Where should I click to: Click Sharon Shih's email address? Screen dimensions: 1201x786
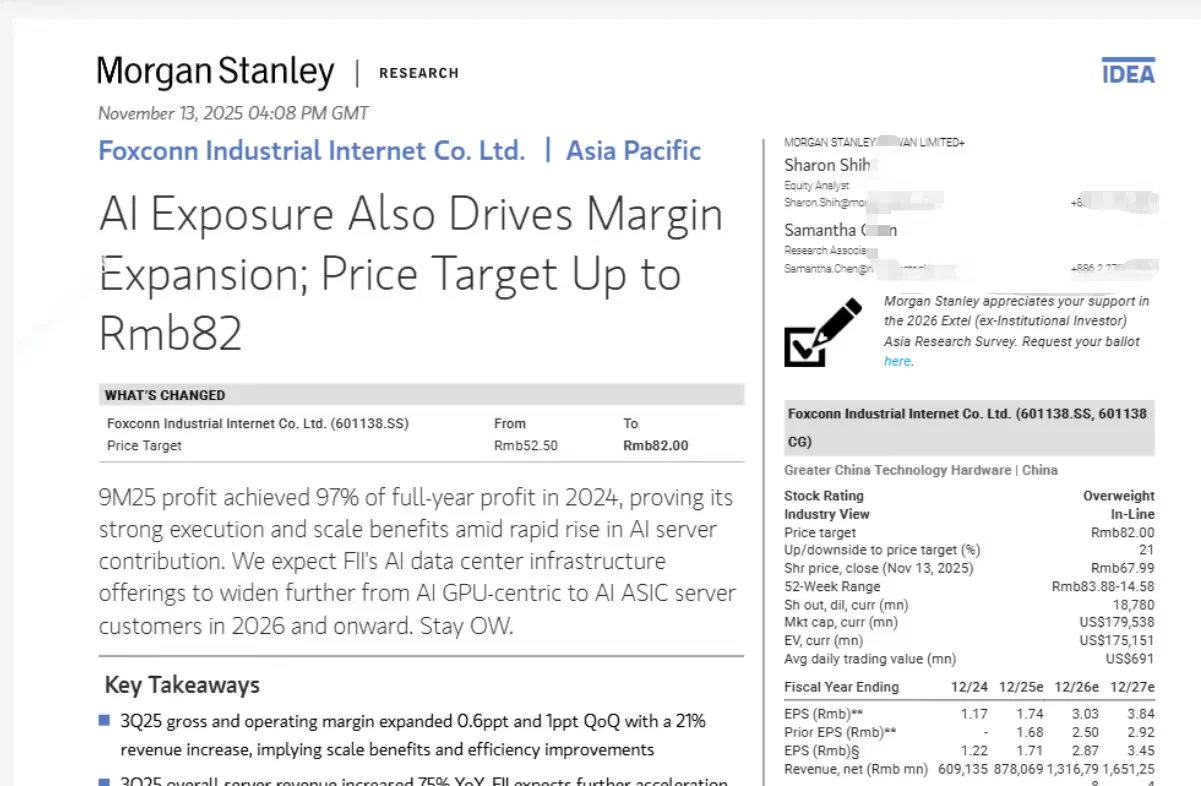coord(825,202)
